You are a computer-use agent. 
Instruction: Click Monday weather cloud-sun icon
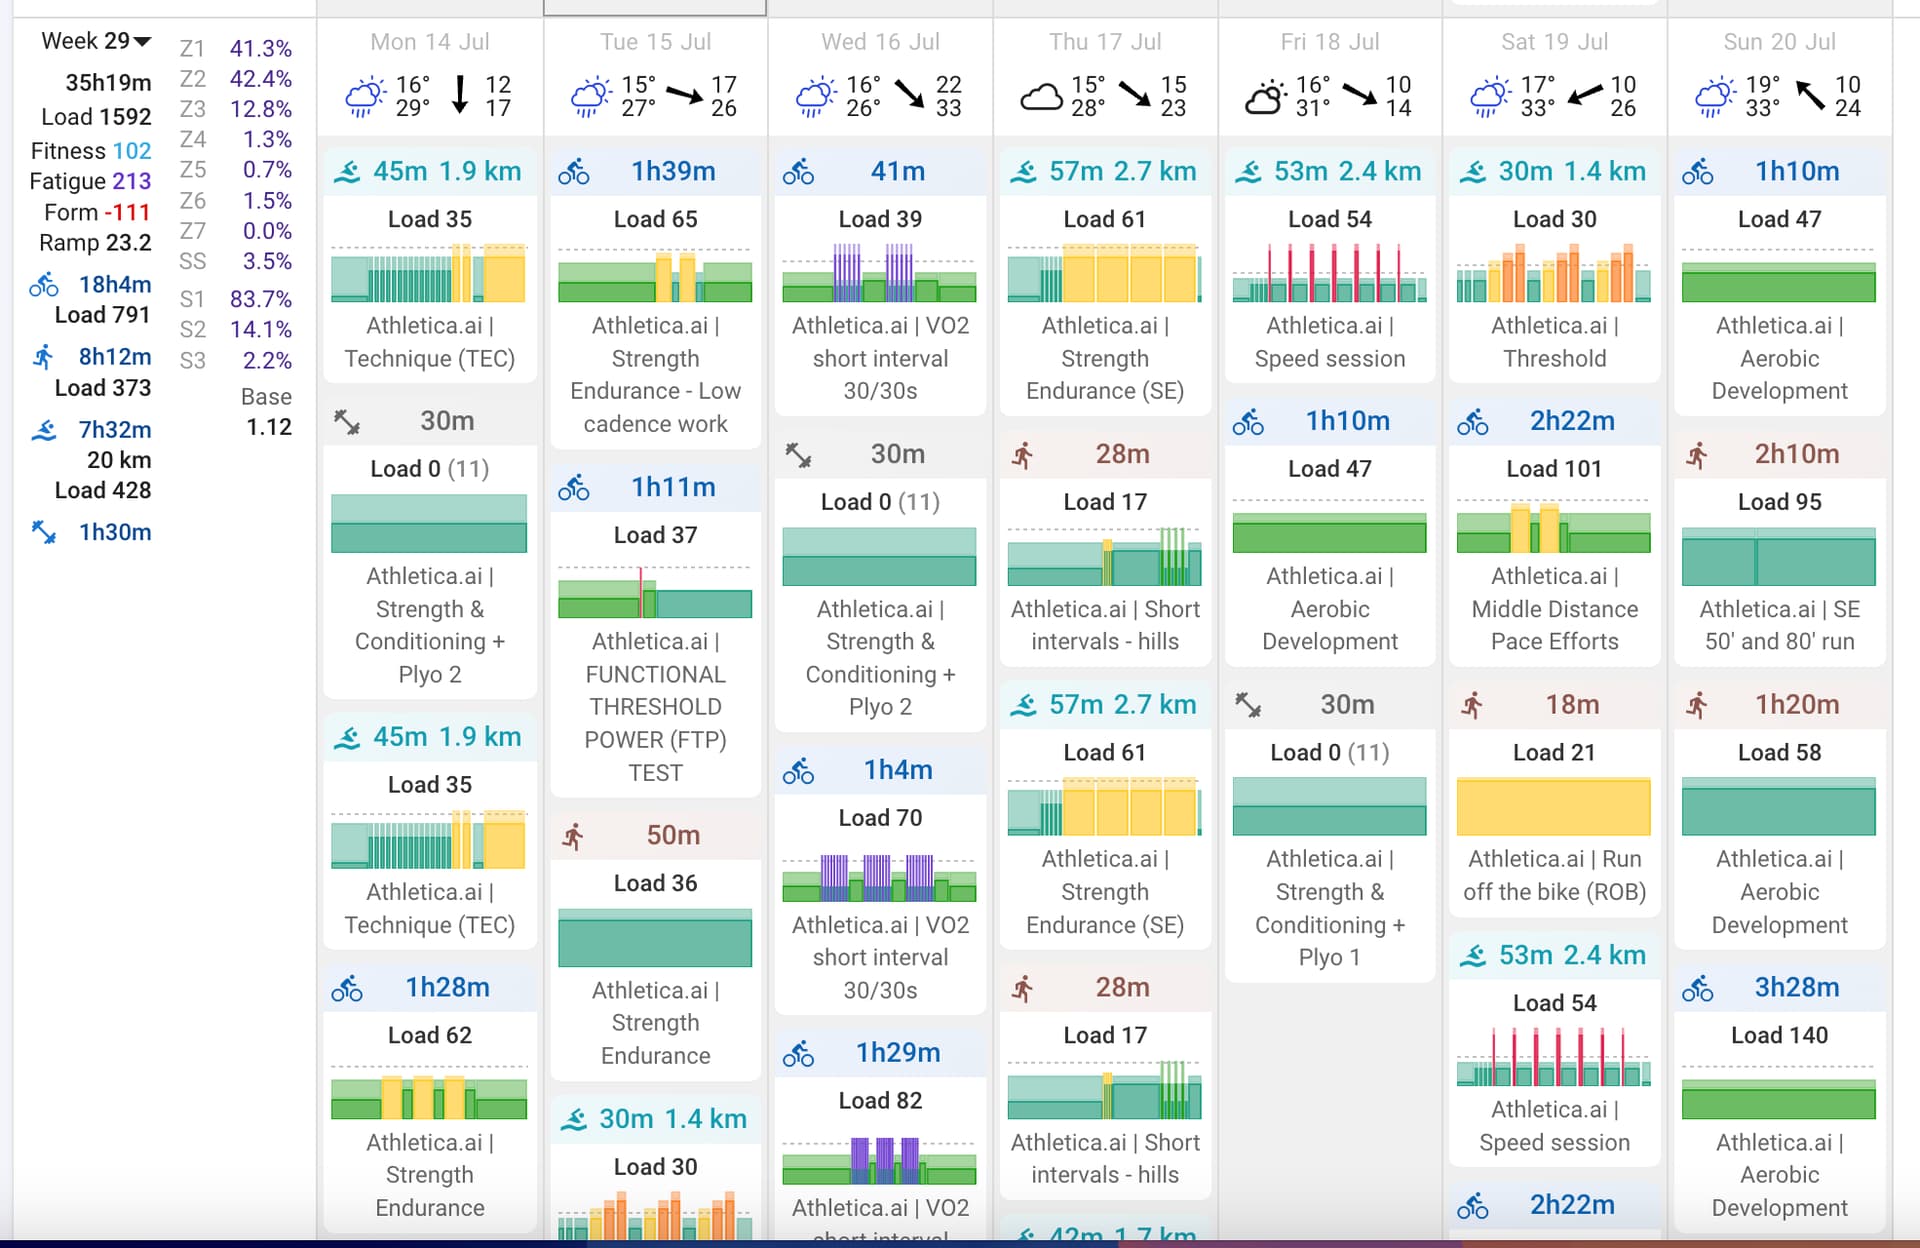pyautogui.click(x=365, y=97)
